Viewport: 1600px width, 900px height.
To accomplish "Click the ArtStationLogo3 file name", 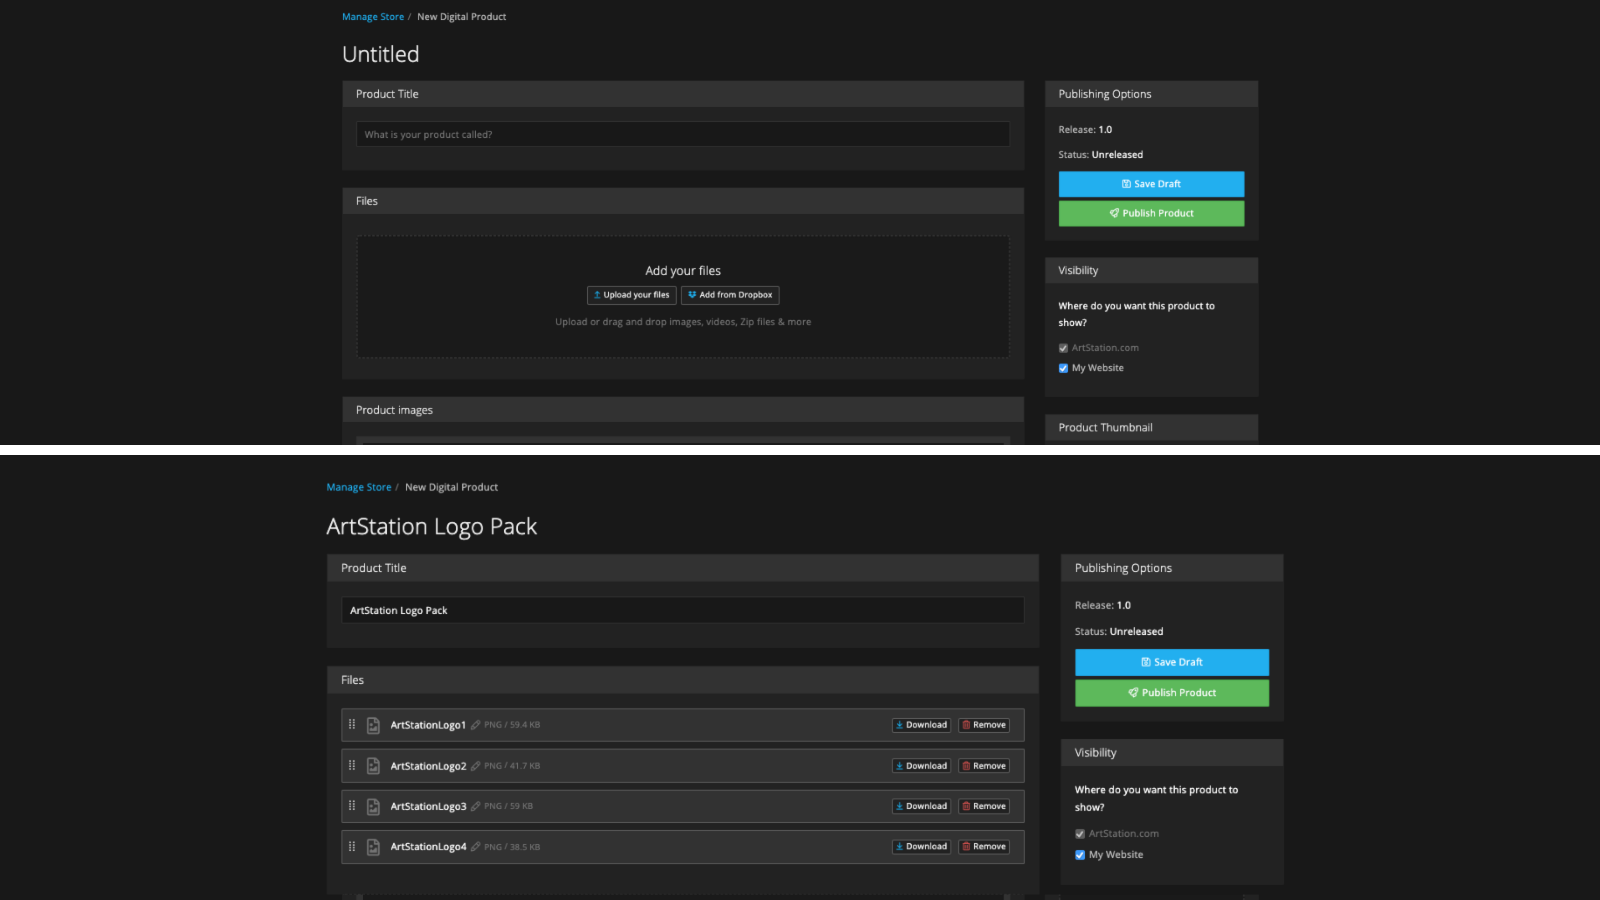I will point(428,806).
